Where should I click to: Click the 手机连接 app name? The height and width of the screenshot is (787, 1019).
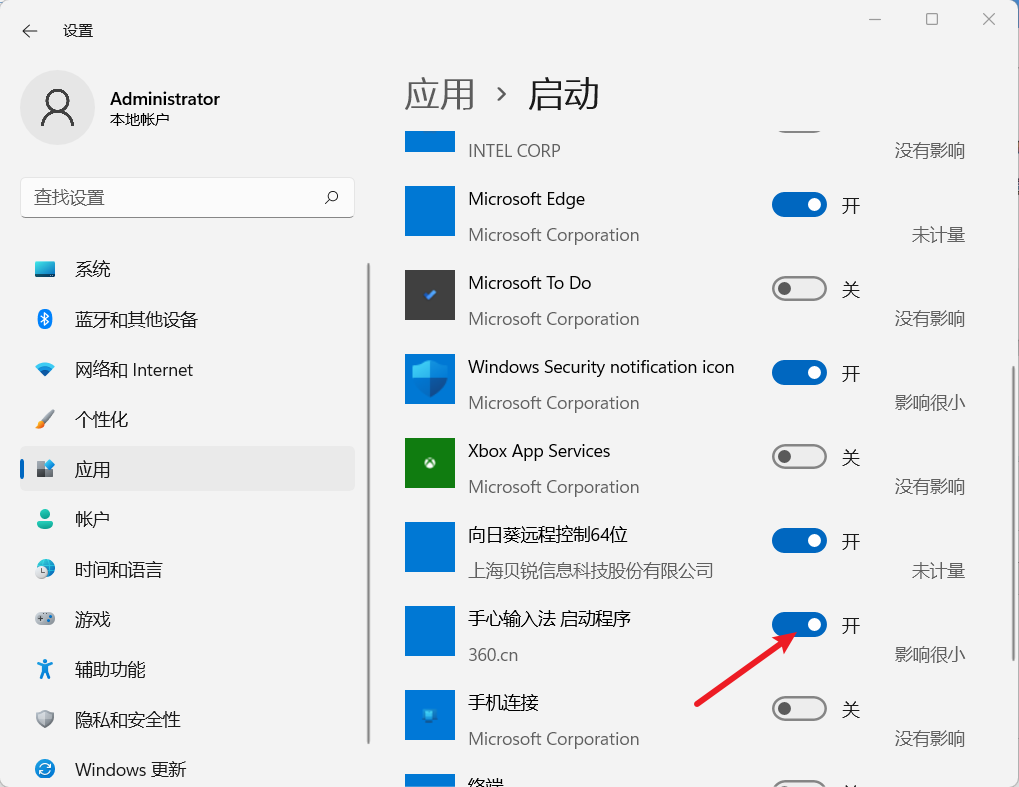pyautogui.click(x=504, y=703)
